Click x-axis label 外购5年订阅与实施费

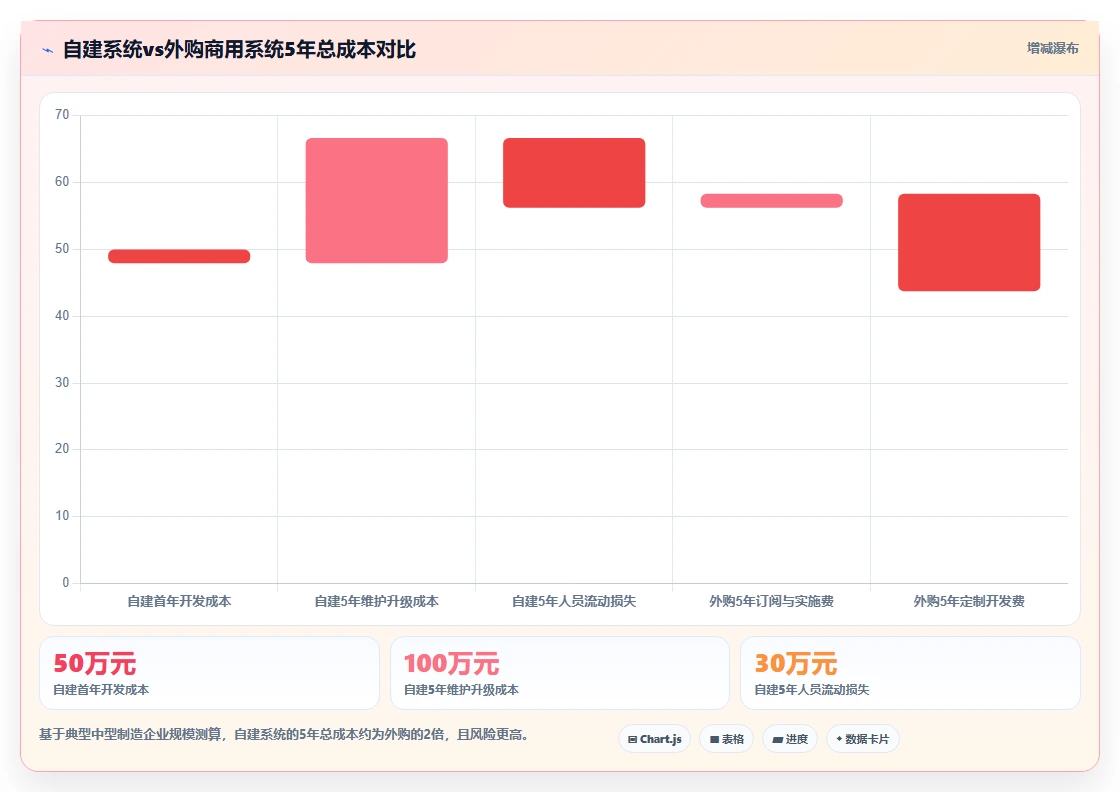click(x=771, y=601)
